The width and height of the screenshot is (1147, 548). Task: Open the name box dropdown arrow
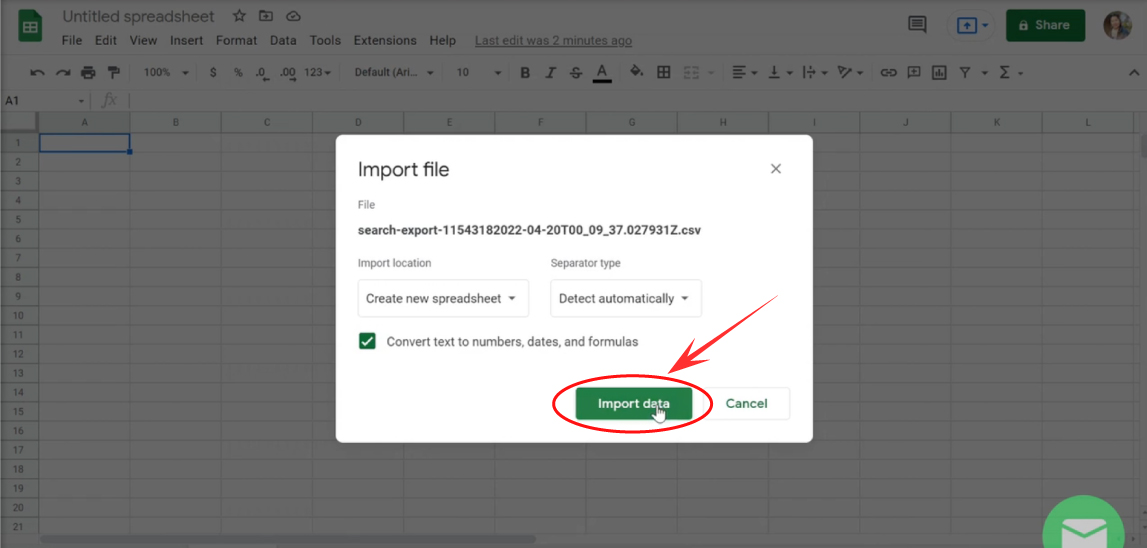pyautogui.click(x=81, y=101)
